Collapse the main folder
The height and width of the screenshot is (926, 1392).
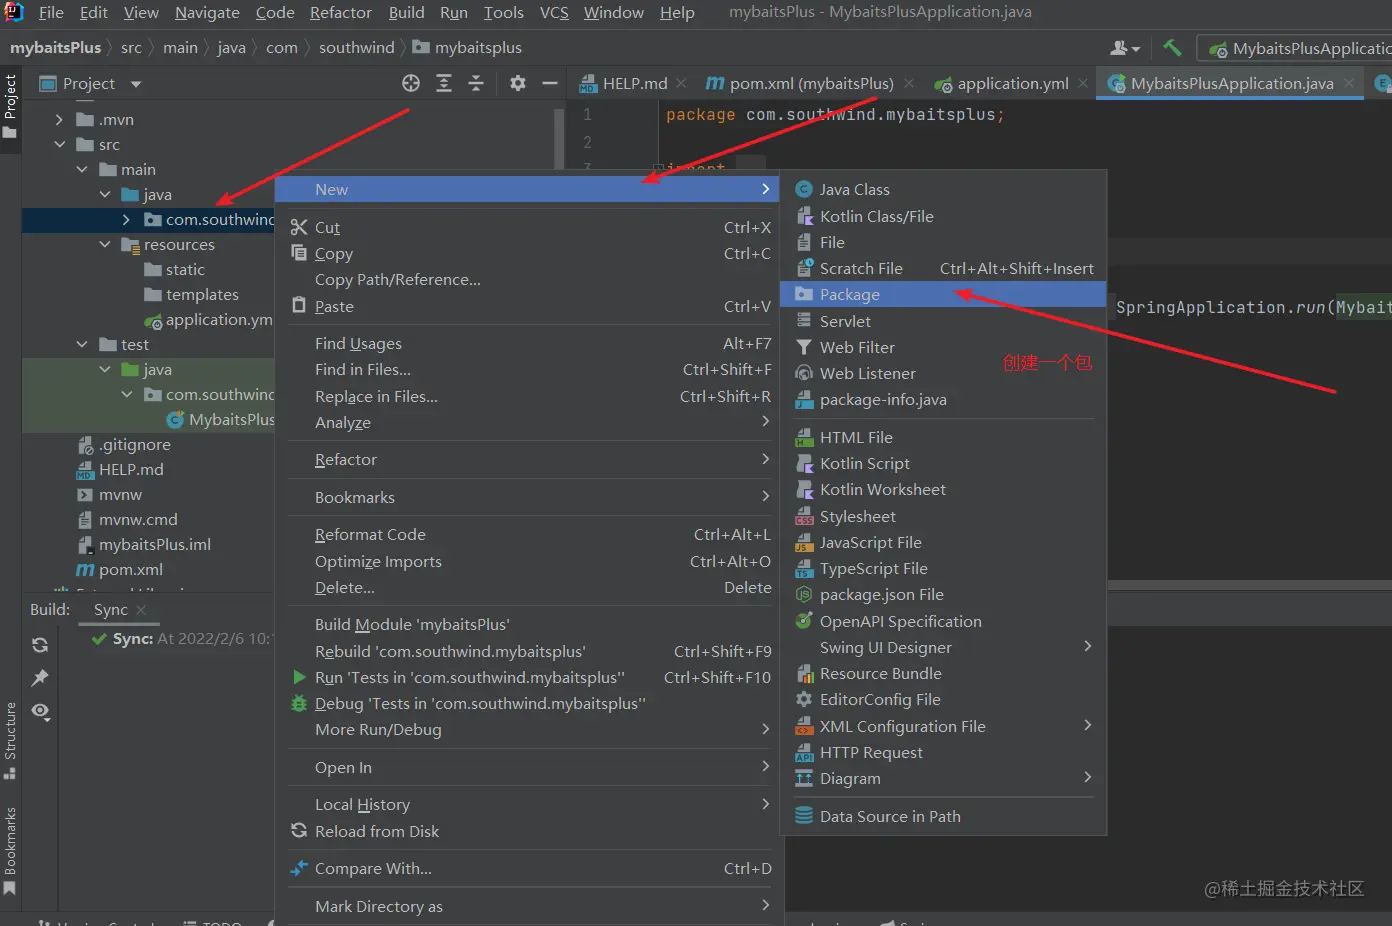coord(82,170)
